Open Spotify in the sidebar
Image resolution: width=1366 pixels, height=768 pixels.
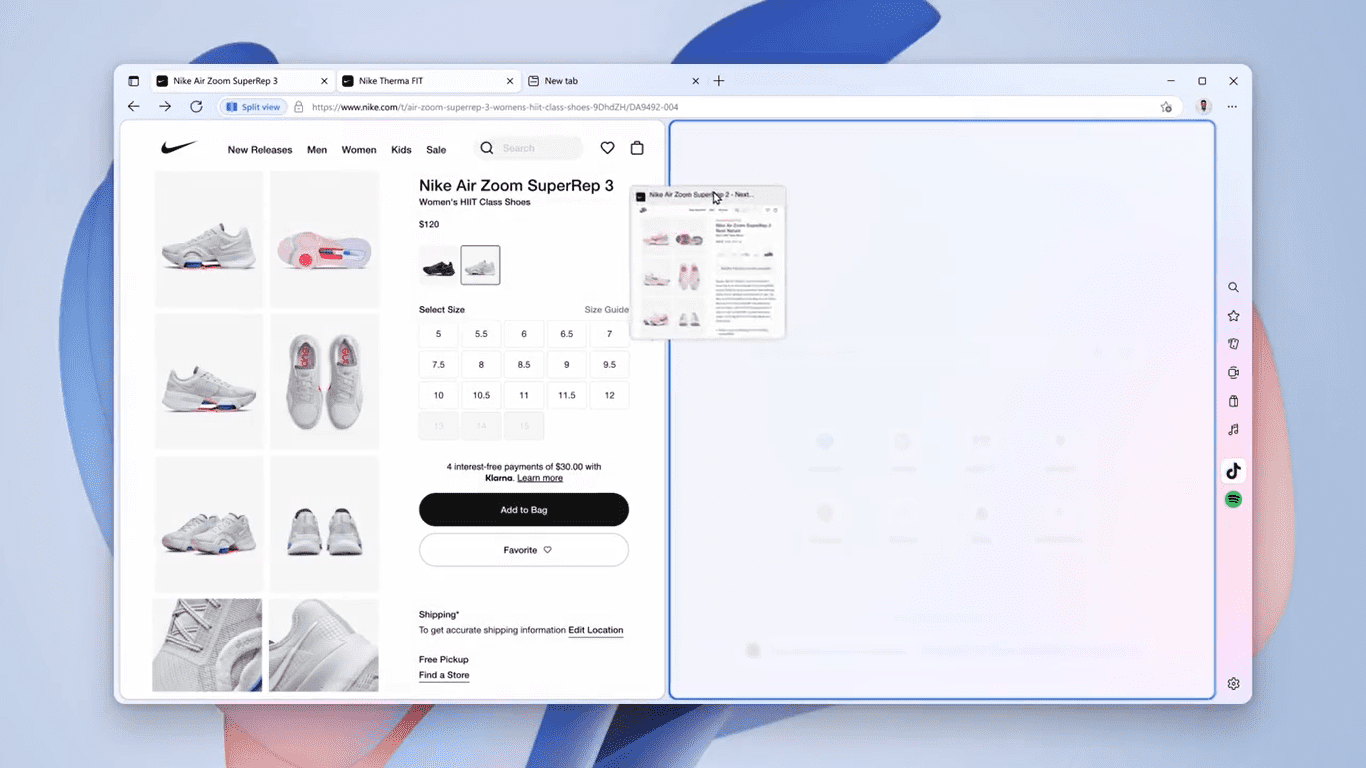(1233, 500)
